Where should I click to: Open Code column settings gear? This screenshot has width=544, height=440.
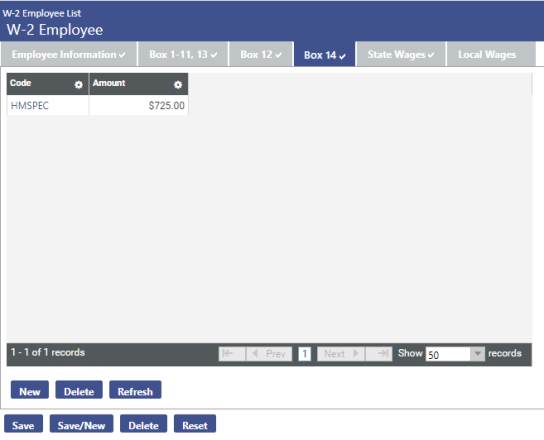tap(78, 85)
